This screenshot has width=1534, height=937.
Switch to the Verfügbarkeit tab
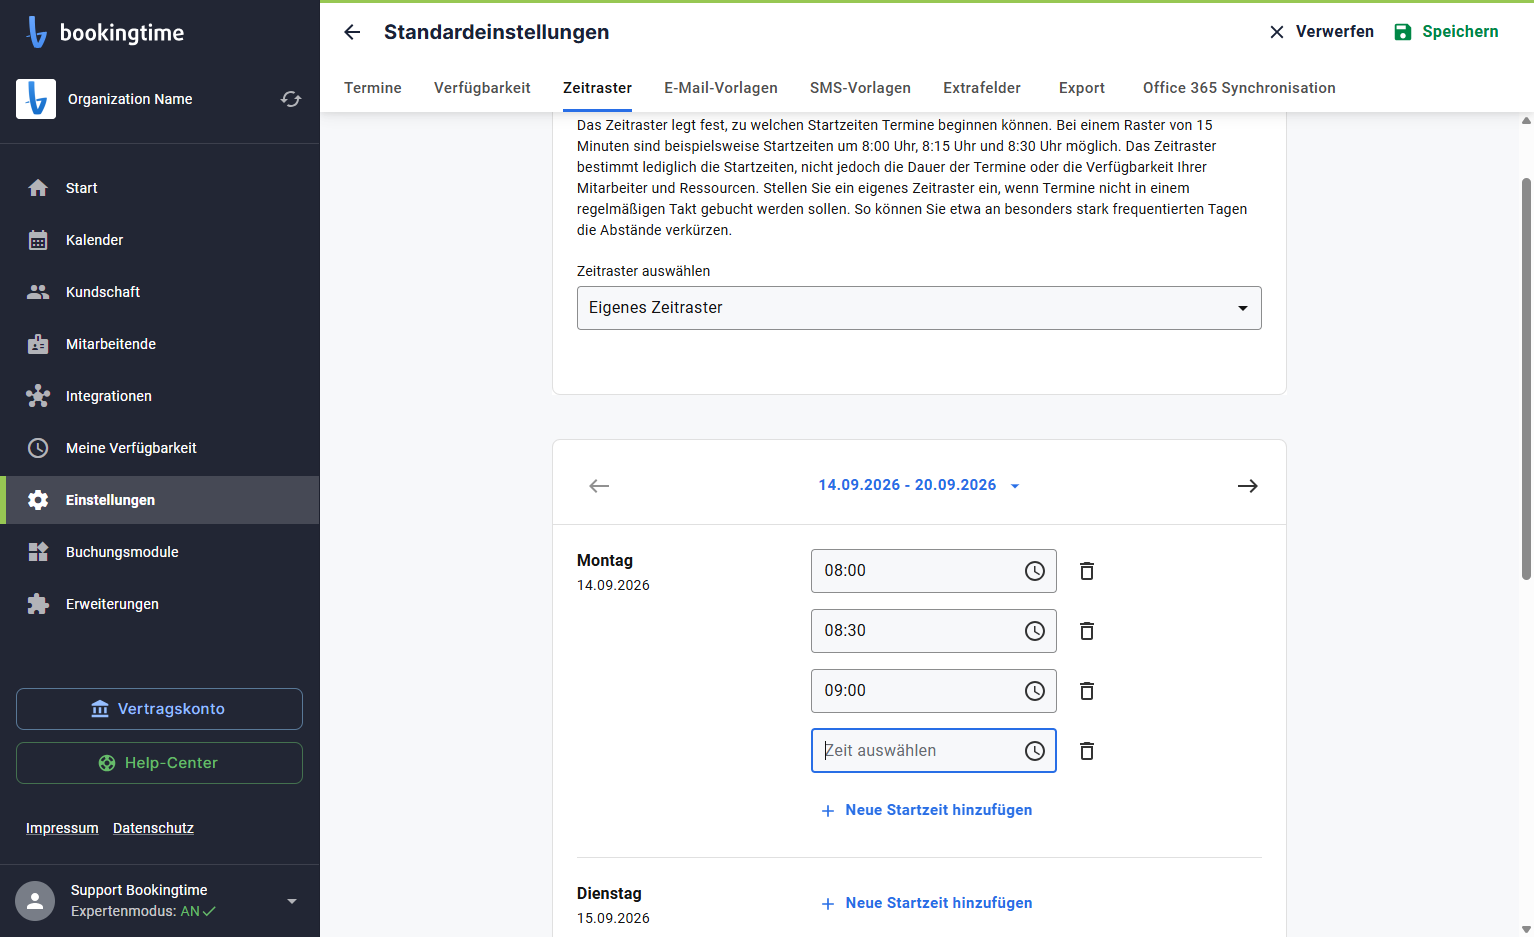tap(482, 88)
